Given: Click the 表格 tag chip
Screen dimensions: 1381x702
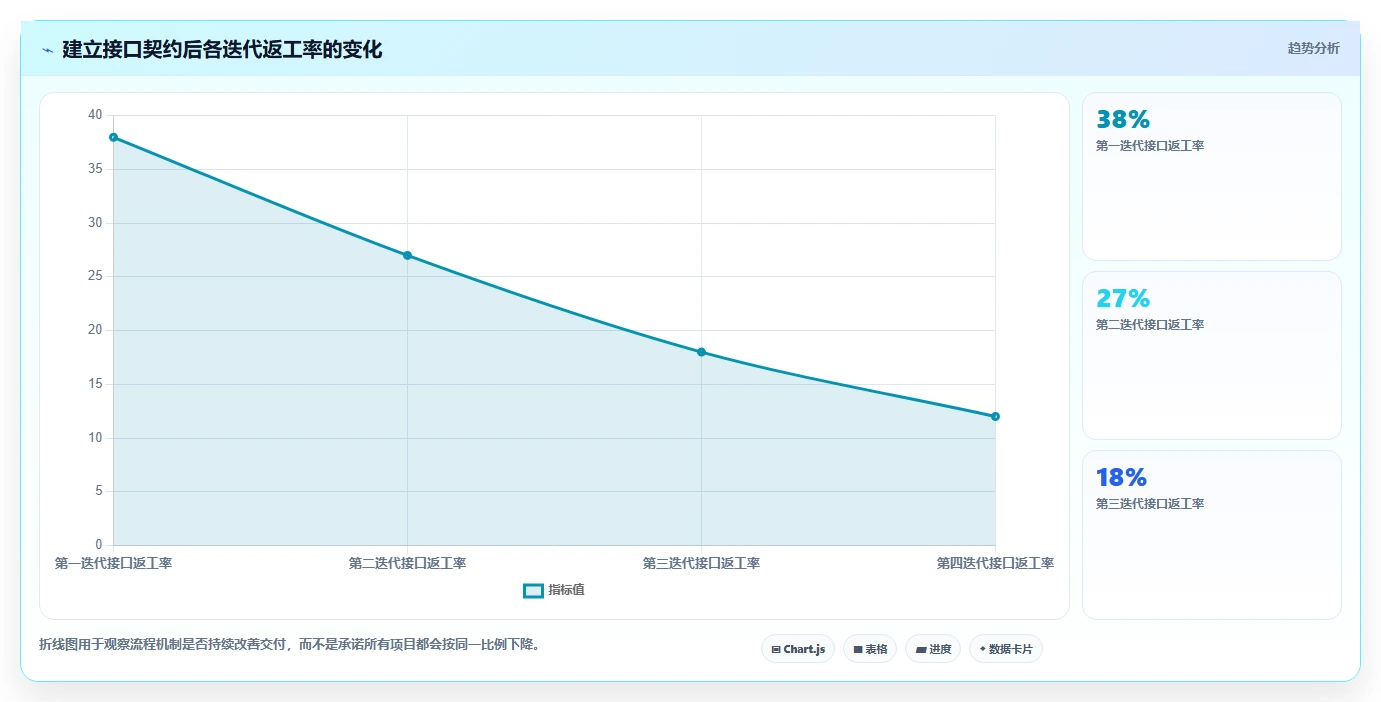Looking at the screenshot, I should [x=870, y=649].
